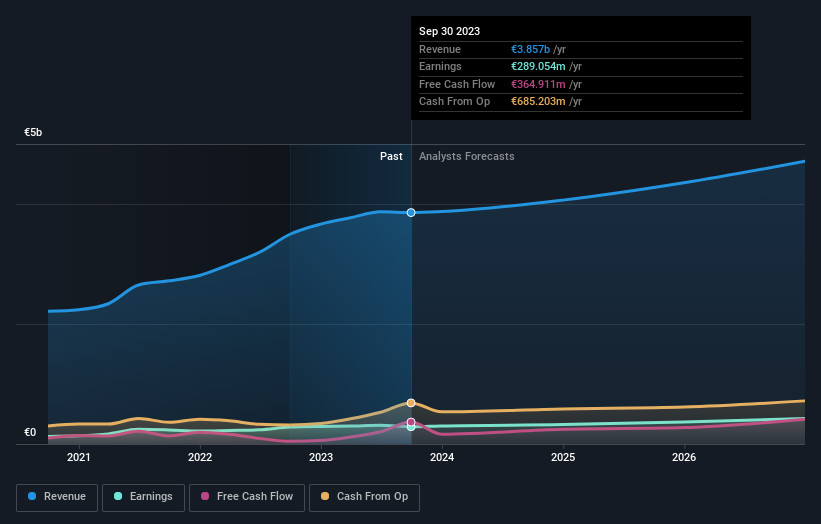Screen dimensions: 821x524
Task: Click the €3.857b revenue value in tooltip
Action: click(x=530, y=49)
